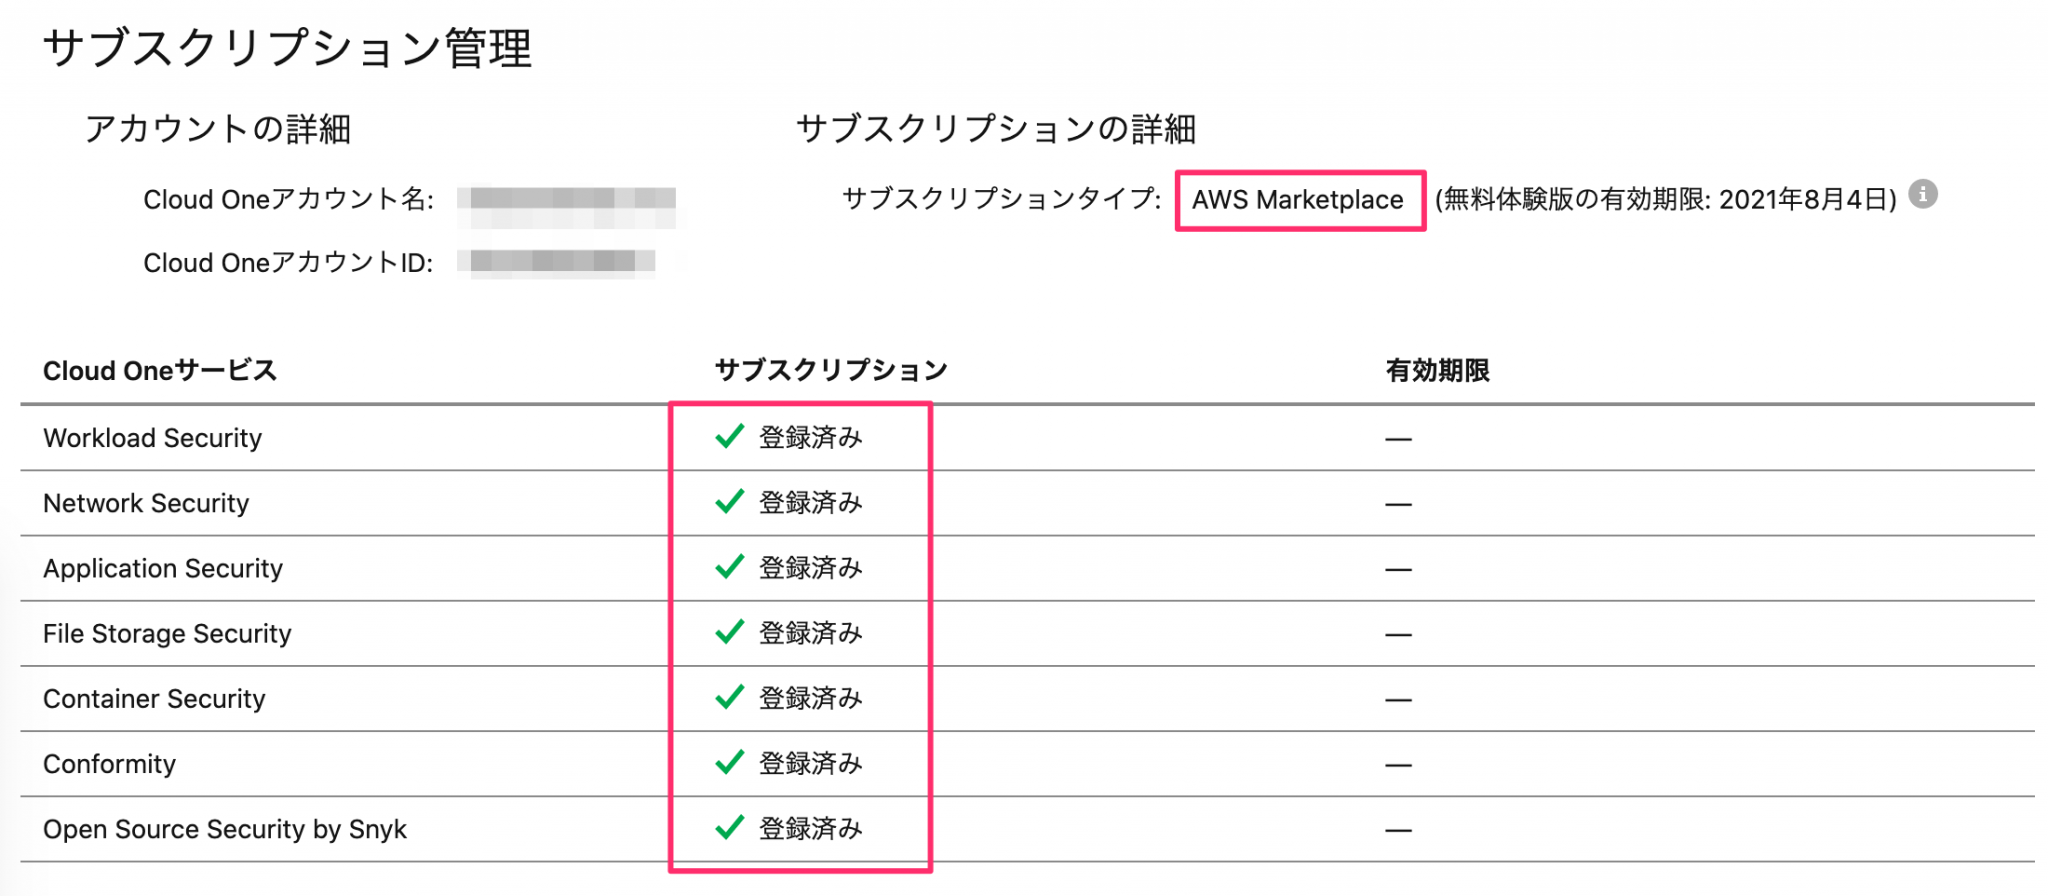Click the green checkmark for Conformity
Screen dimensions: 2048x896
pyautogui.click(x=730, y=762)
